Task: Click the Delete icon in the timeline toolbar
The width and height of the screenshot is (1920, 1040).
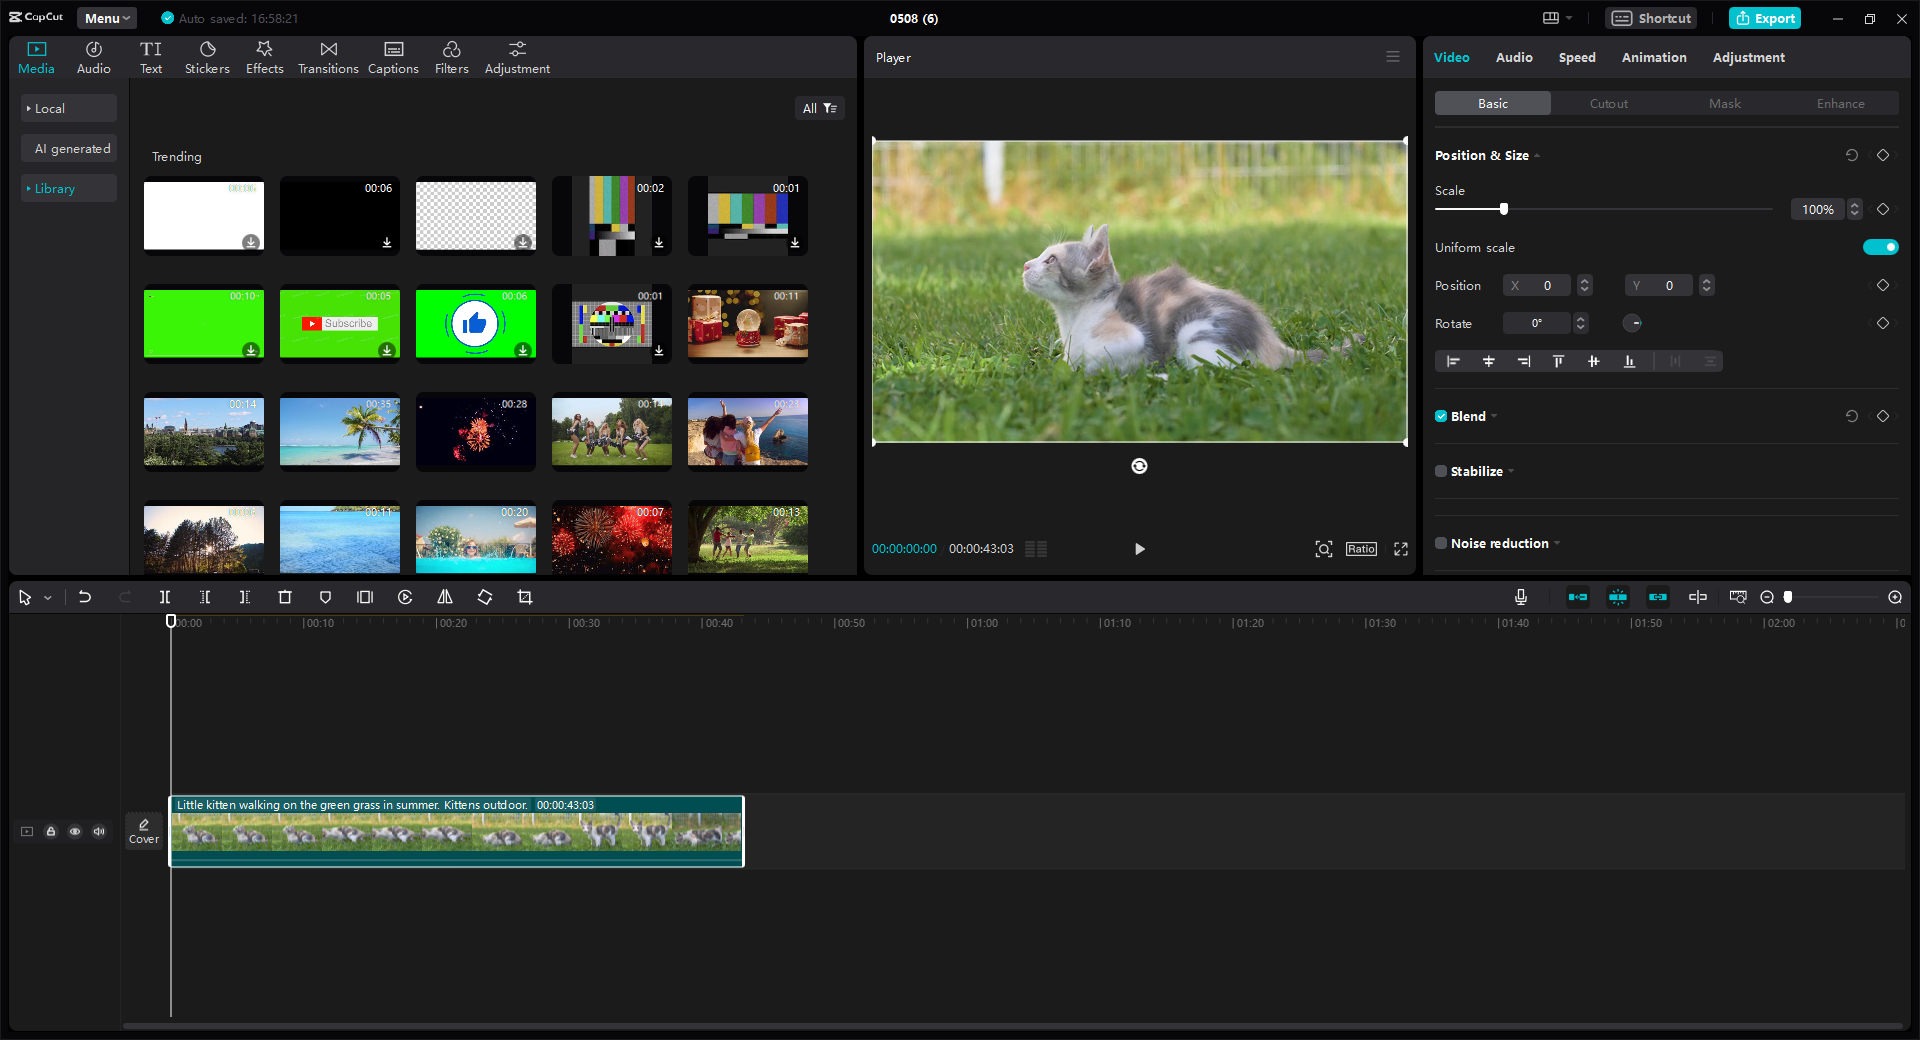Action: tap(284, 597)
